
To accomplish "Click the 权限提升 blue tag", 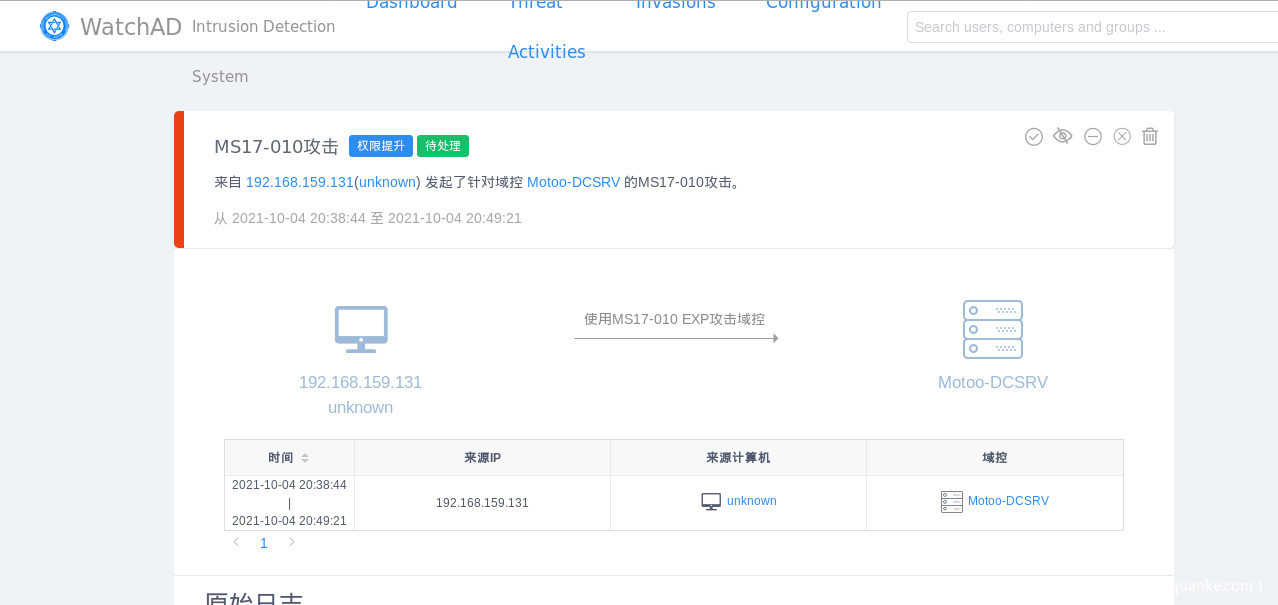I will (380, 146).
